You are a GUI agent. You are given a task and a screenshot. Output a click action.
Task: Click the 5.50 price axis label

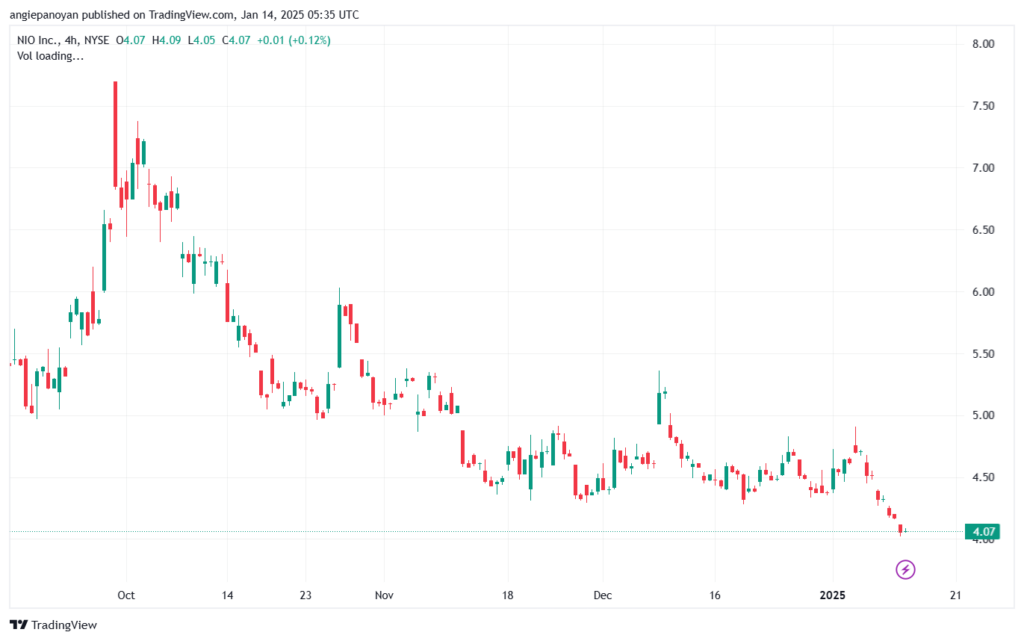coord(983,354)
